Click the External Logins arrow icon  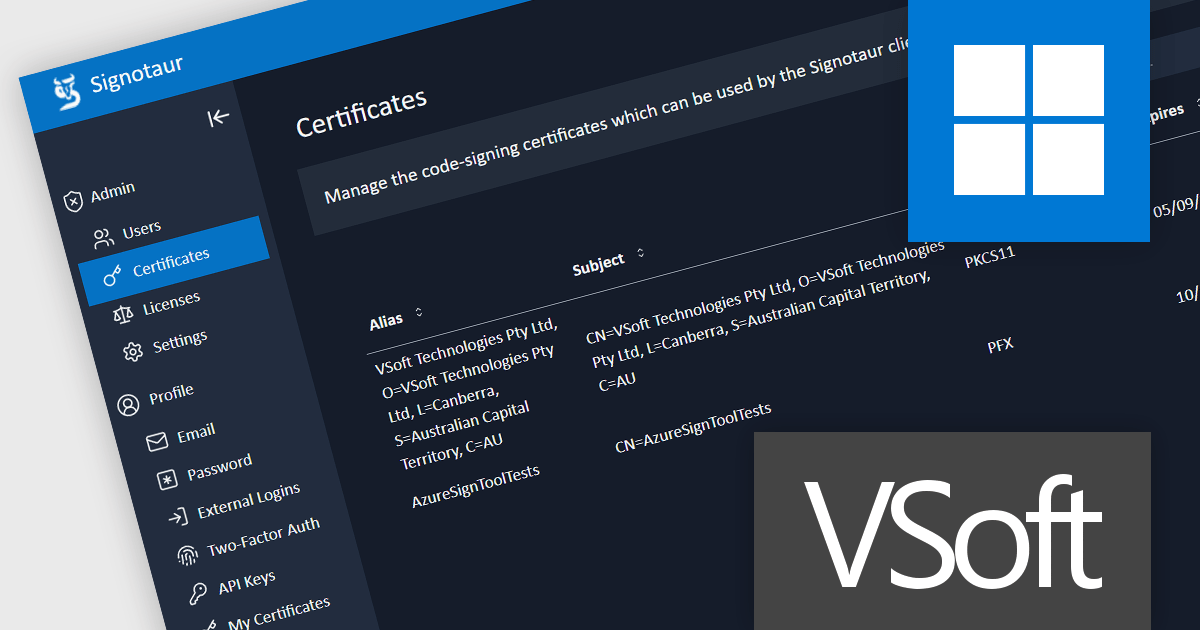[177, 517]
